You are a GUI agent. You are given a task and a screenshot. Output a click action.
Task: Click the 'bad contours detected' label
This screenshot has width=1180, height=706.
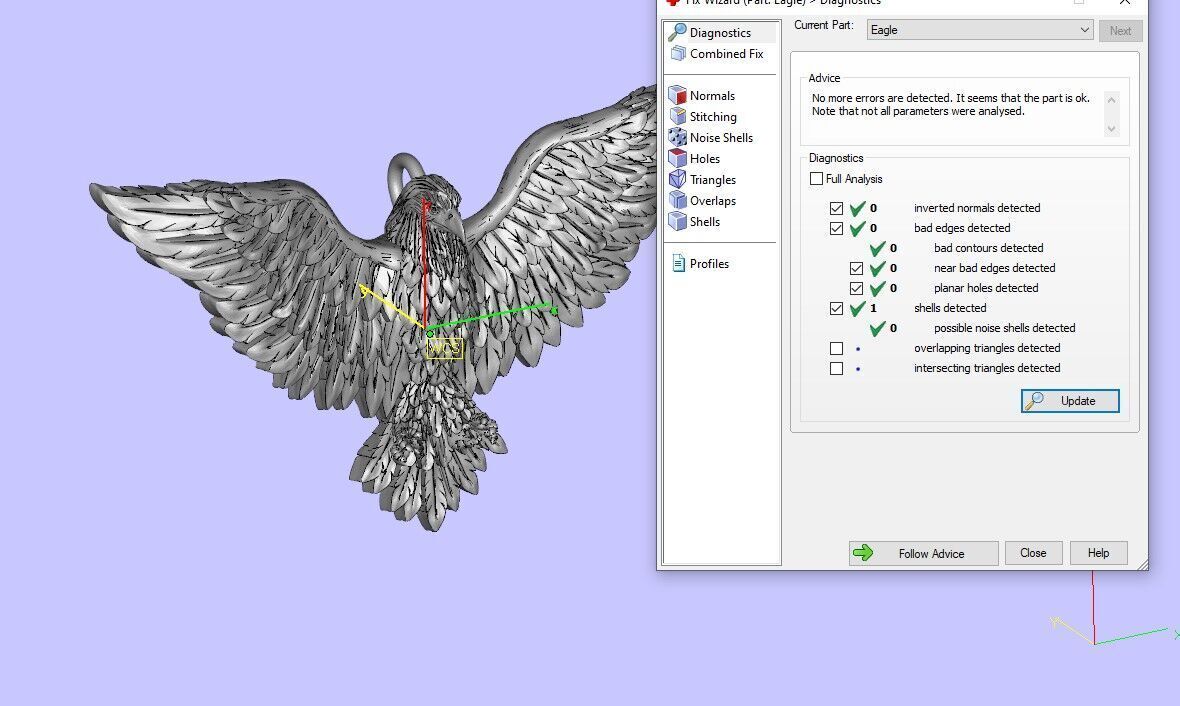(x=988, y=248)
